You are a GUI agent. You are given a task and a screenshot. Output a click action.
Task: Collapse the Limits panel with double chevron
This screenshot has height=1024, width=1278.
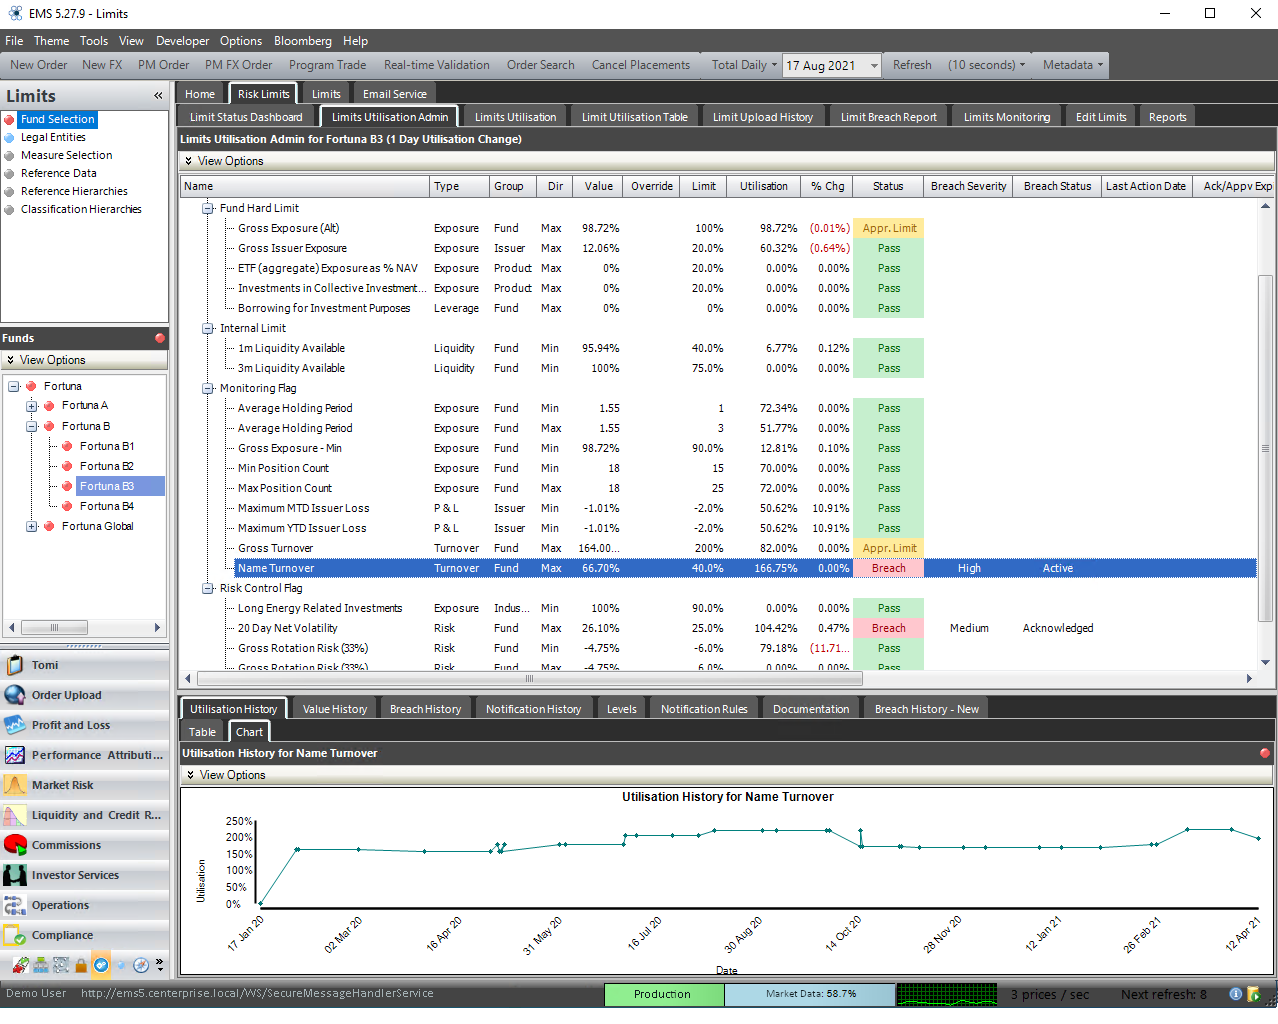pyautogui.click(x=158, y=96)
